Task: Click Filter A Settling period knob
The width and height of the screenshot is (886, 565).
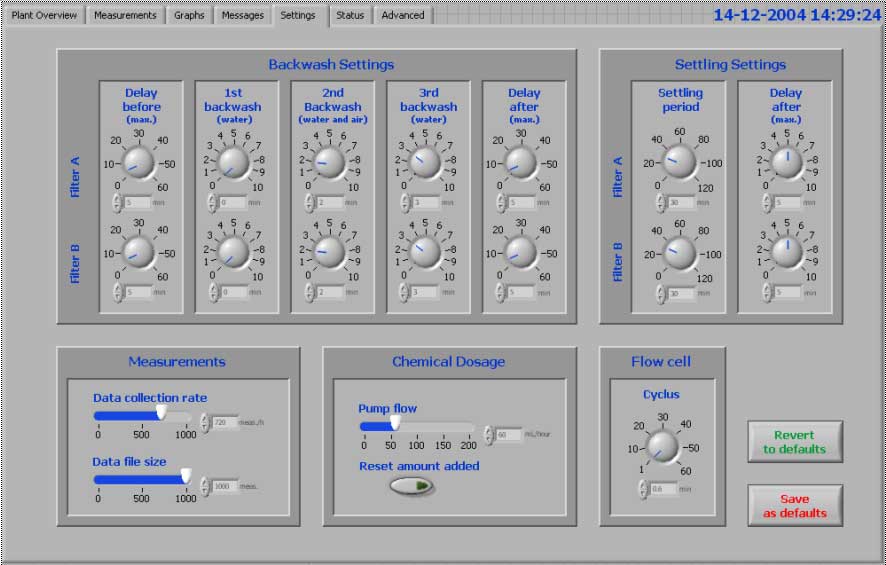Action: point(679,162)
